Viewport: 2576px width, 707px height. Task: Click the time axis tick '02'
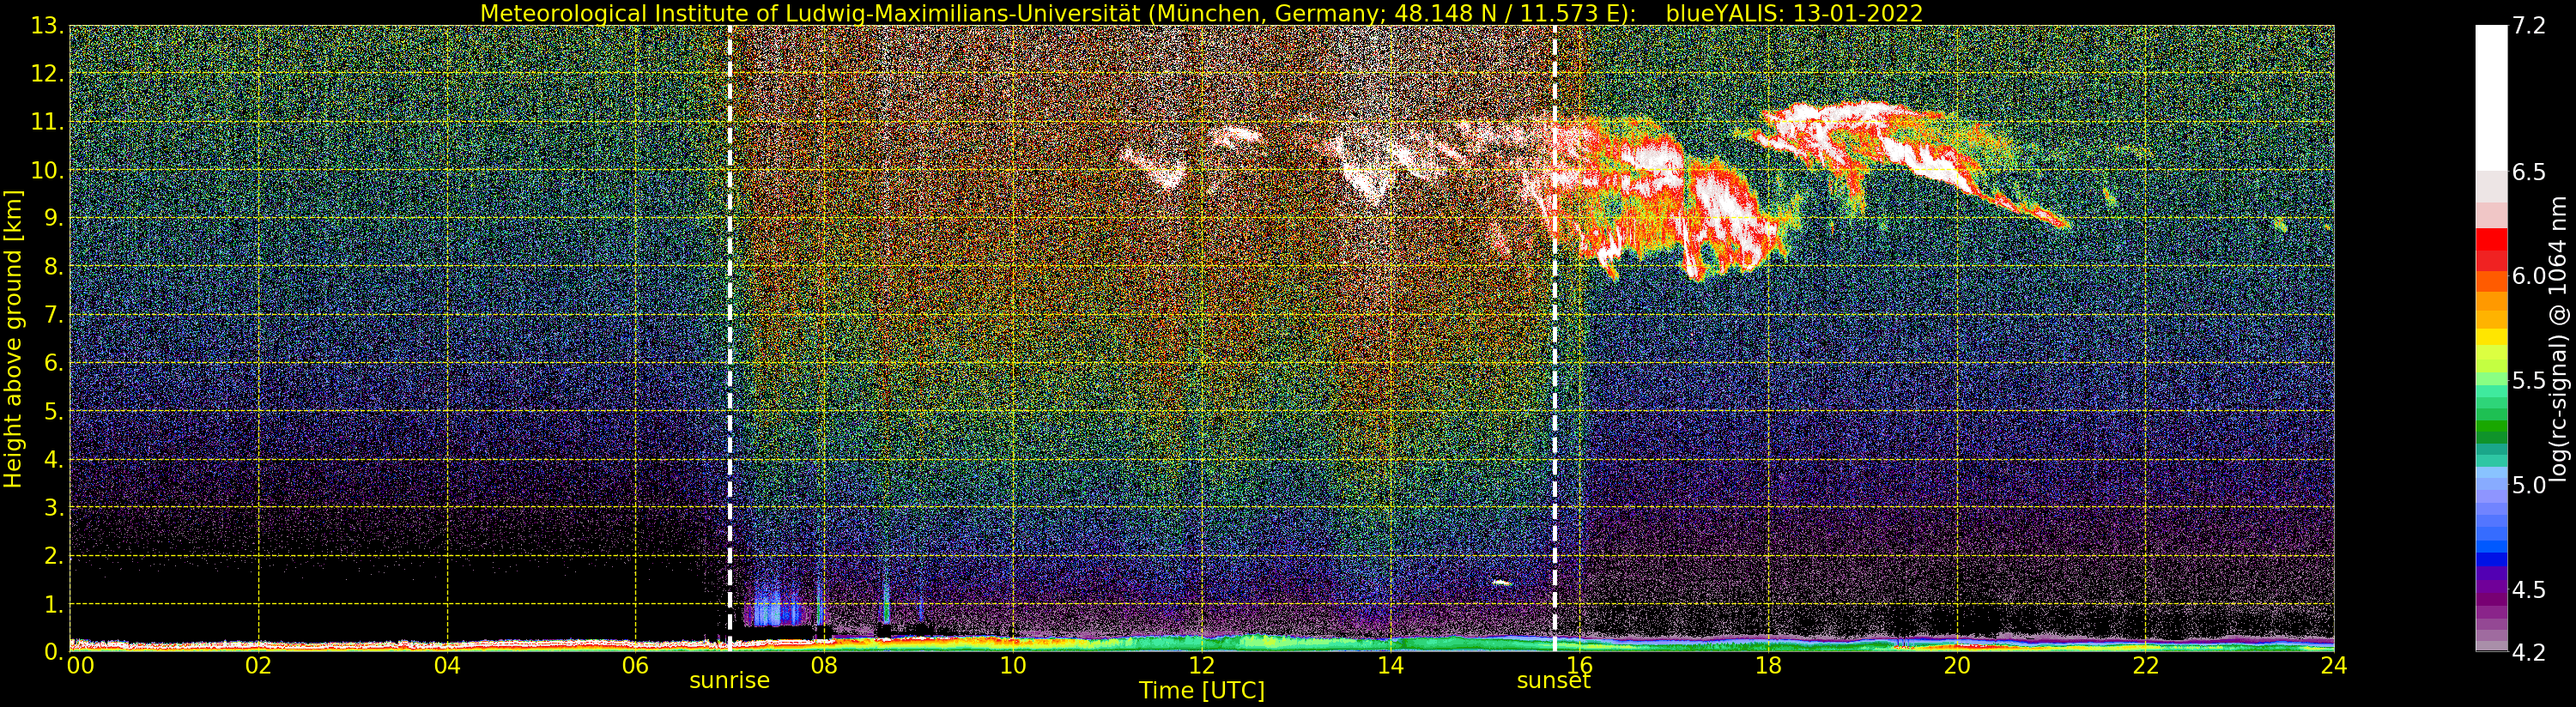(259, 665)
